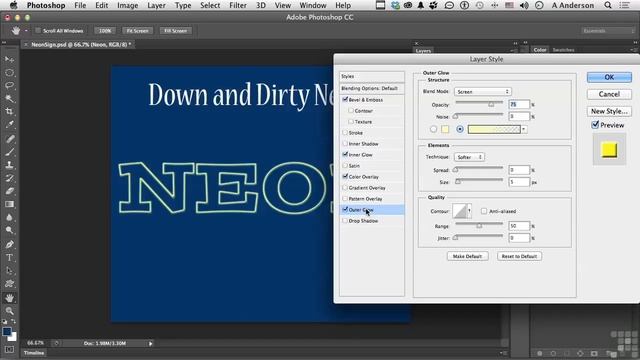Select the Eyedropper tool

pyautogui.click(x=9, y=124)
